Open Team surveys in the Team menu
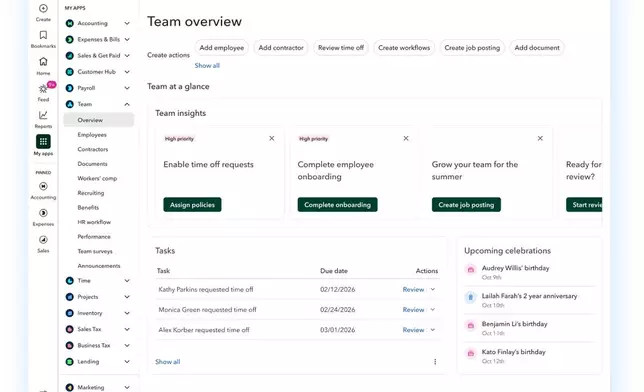644x392 pixels. click(95, 251)
